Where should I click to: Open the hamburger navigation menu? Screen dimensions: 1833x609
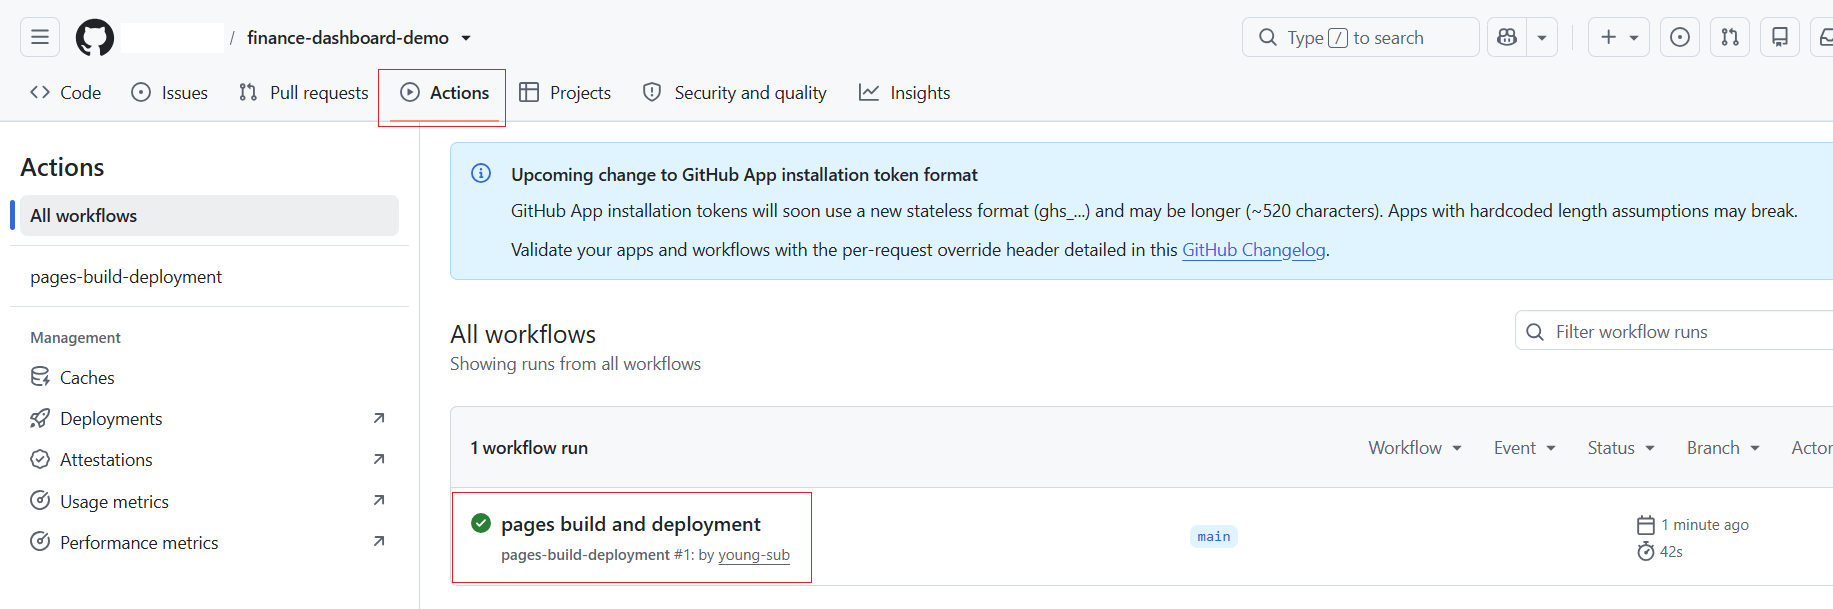pyautogui.click(x=40, y=37)
